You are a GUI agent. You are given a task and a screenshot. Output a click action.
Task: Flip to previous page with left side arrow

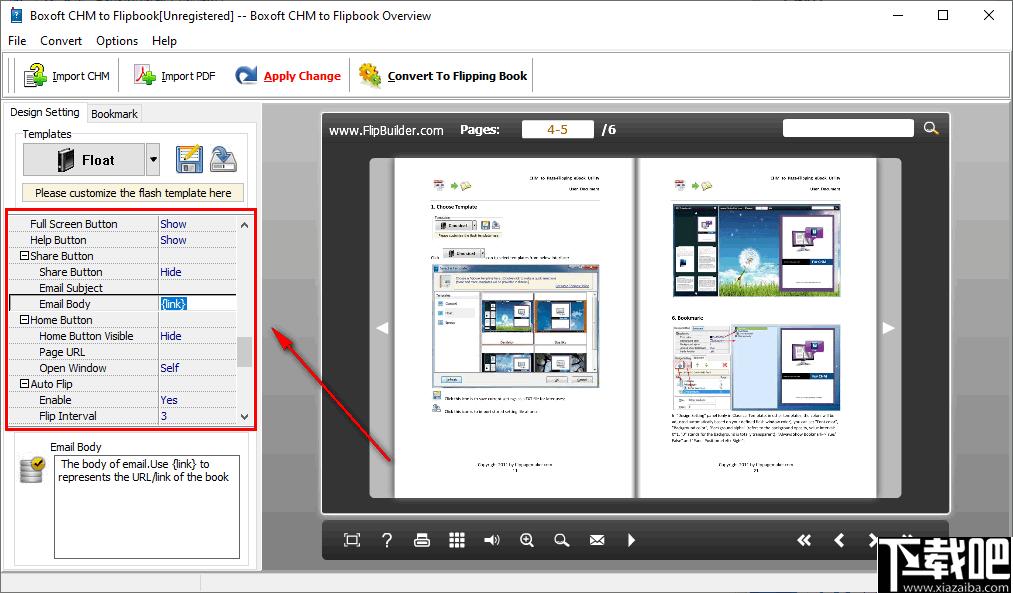click(382, 328)
